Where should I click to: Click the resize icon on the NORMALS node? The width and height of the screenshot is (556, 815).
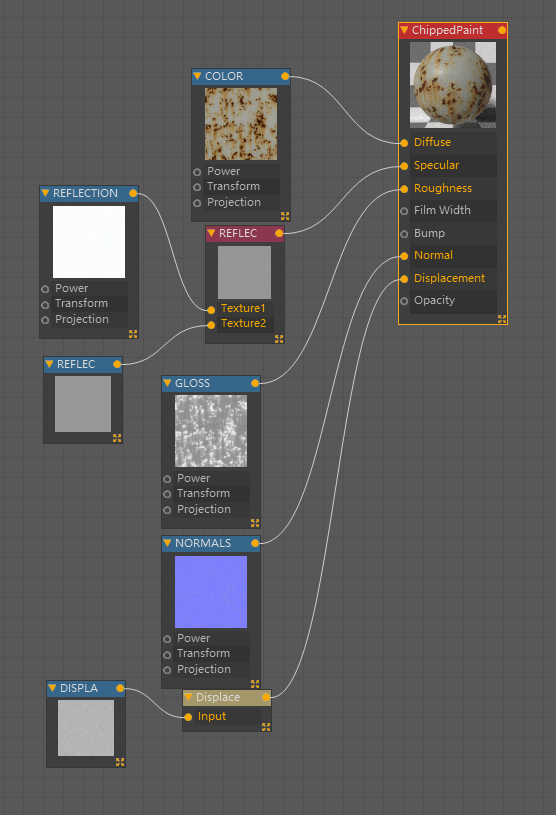point(255,683)
